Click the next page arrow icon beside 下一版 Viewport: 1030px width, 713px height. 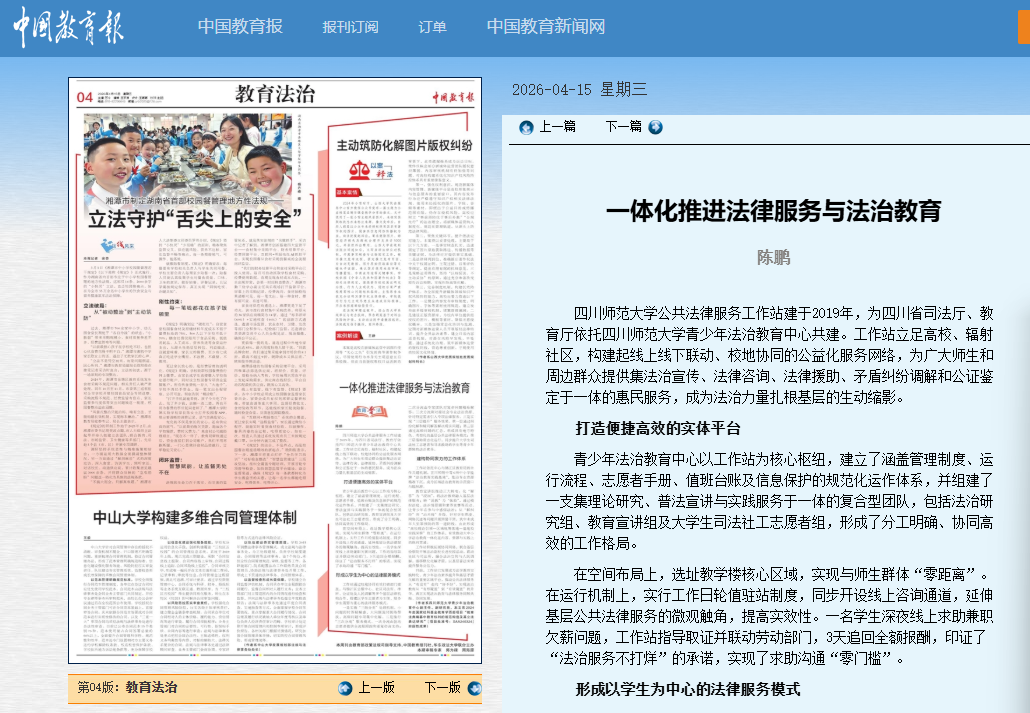pos(471,688)
